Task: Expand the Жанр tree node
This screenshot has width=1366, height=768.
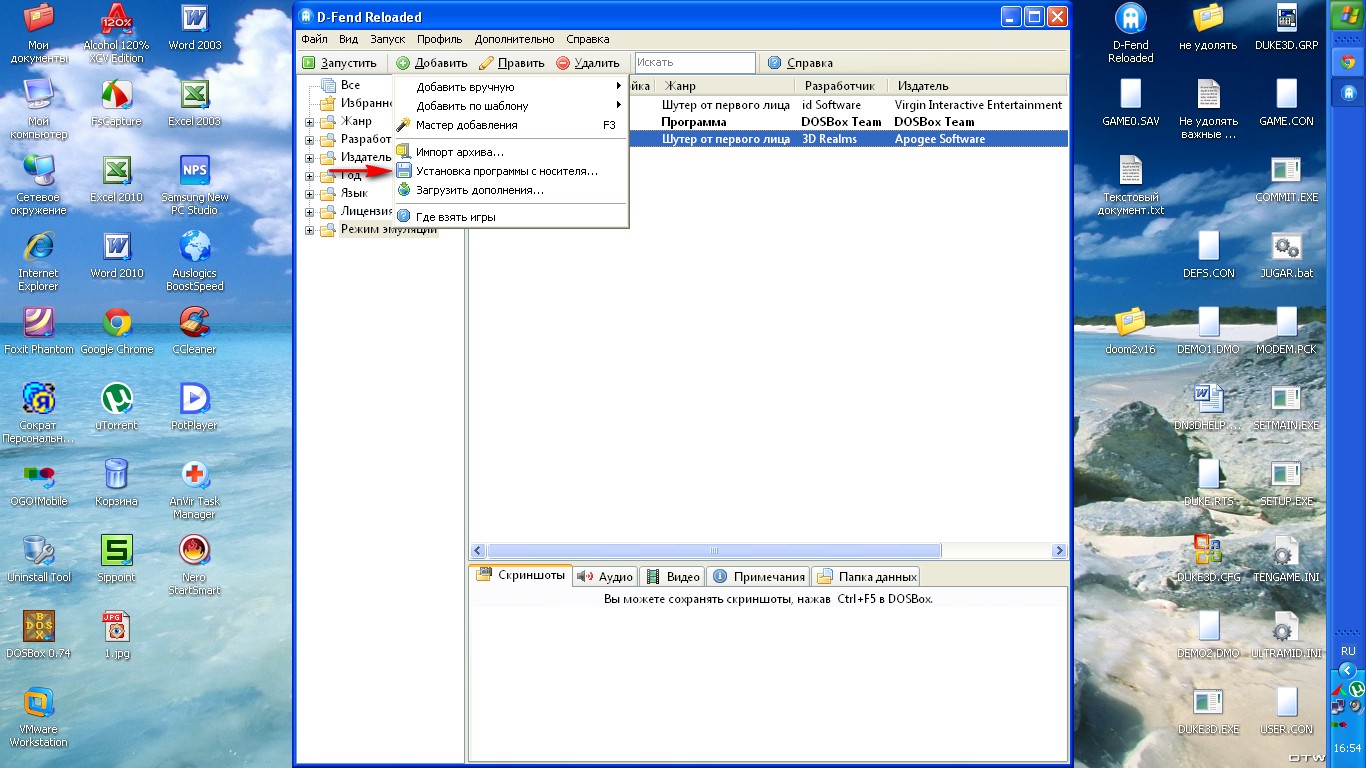Action: (310, 122)
